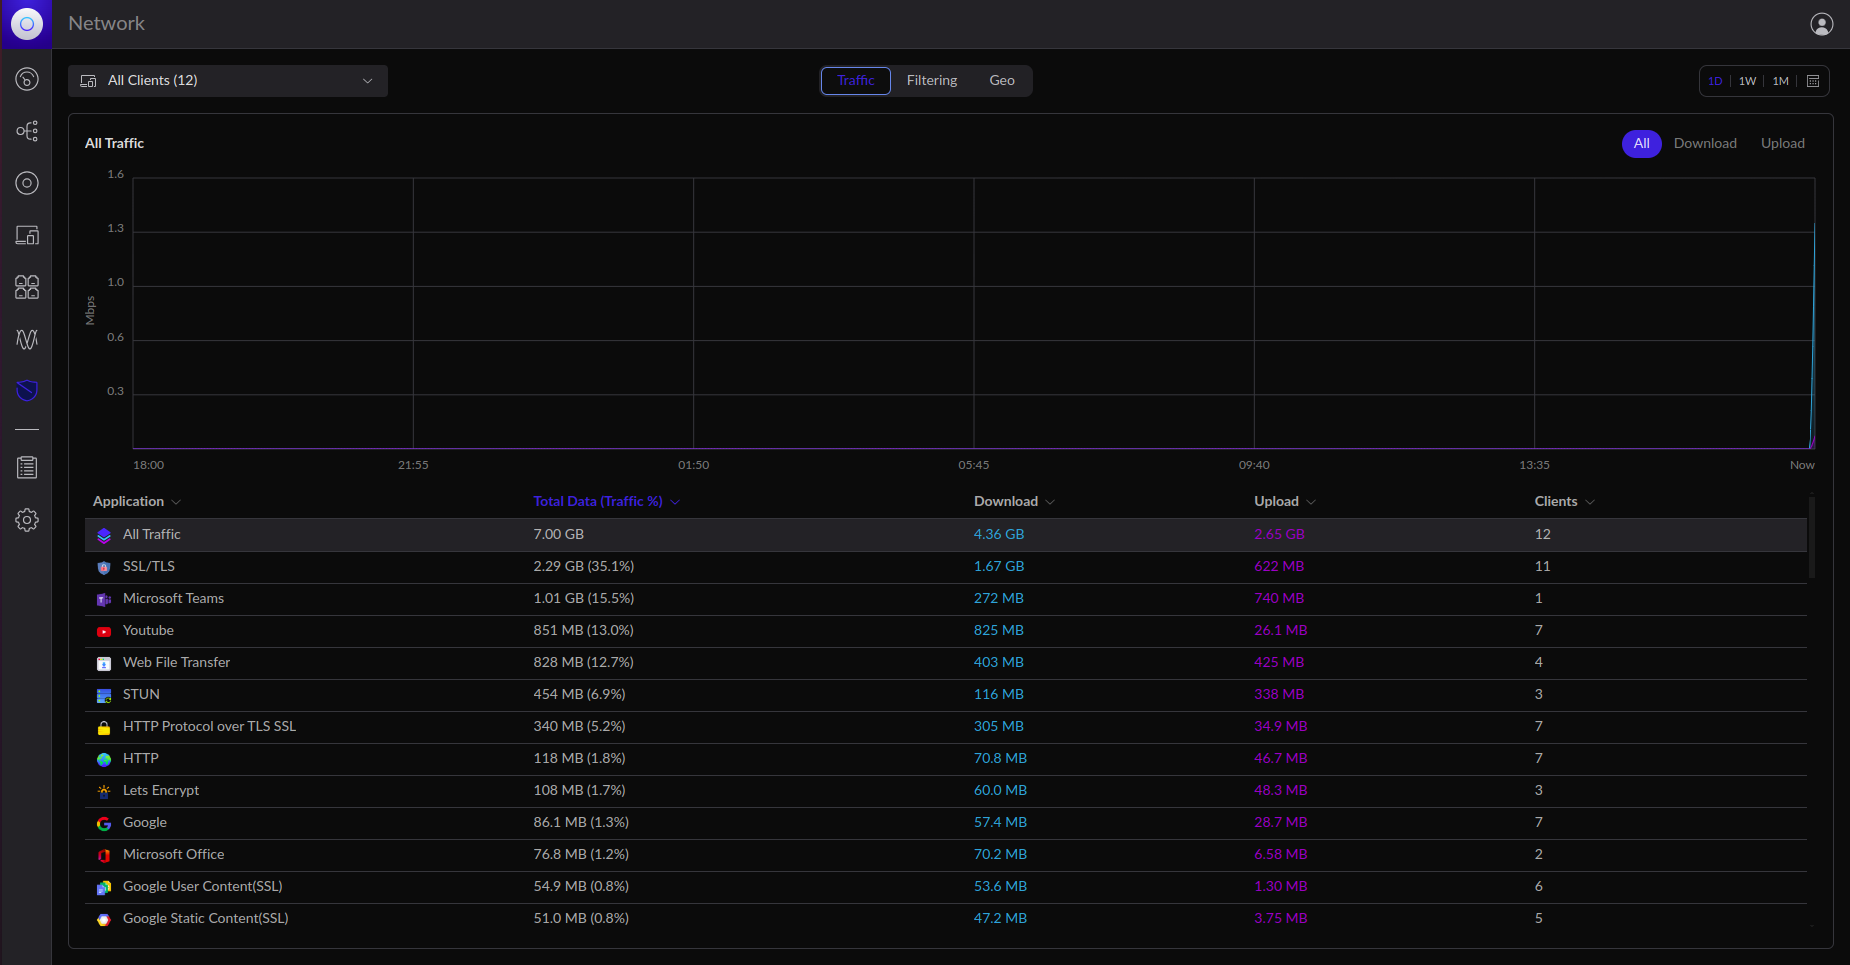1850x965 pixels.
Task: Open the Client Devices sidebar icon
Action: pyautogui.click(x=27, y=235)
